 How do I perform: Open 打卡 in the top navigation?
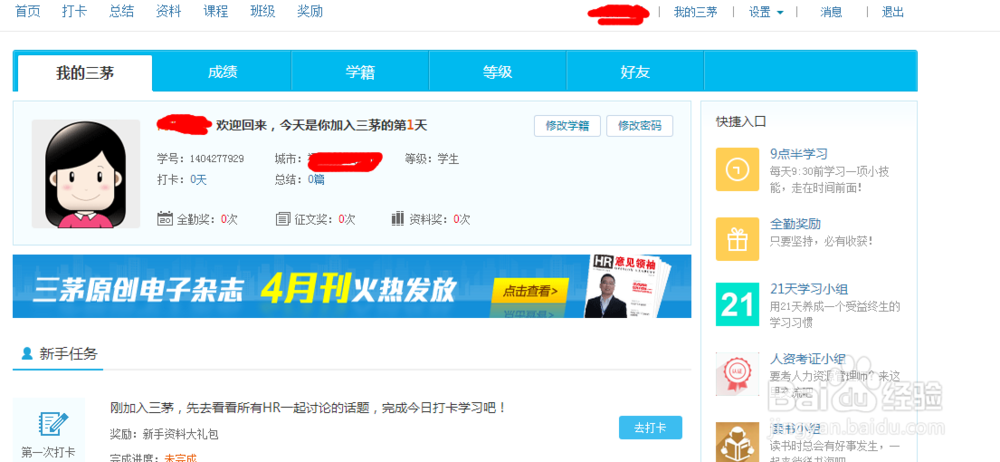[75, 11]
